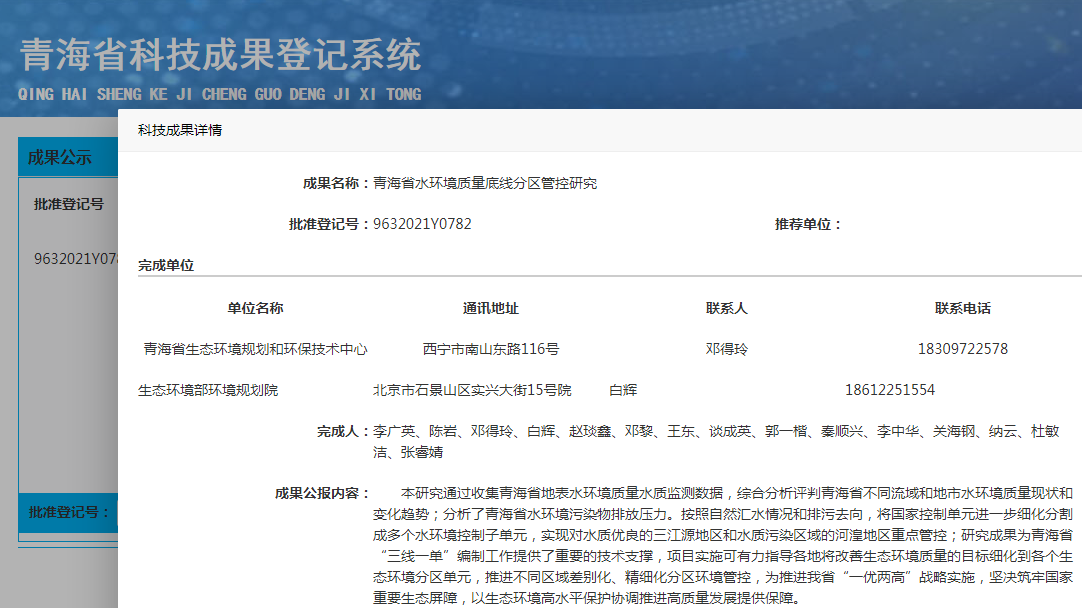Click the 推荐单位 field label
The height and width of the screenshot is (608, 1082).
tap(808, 224)
